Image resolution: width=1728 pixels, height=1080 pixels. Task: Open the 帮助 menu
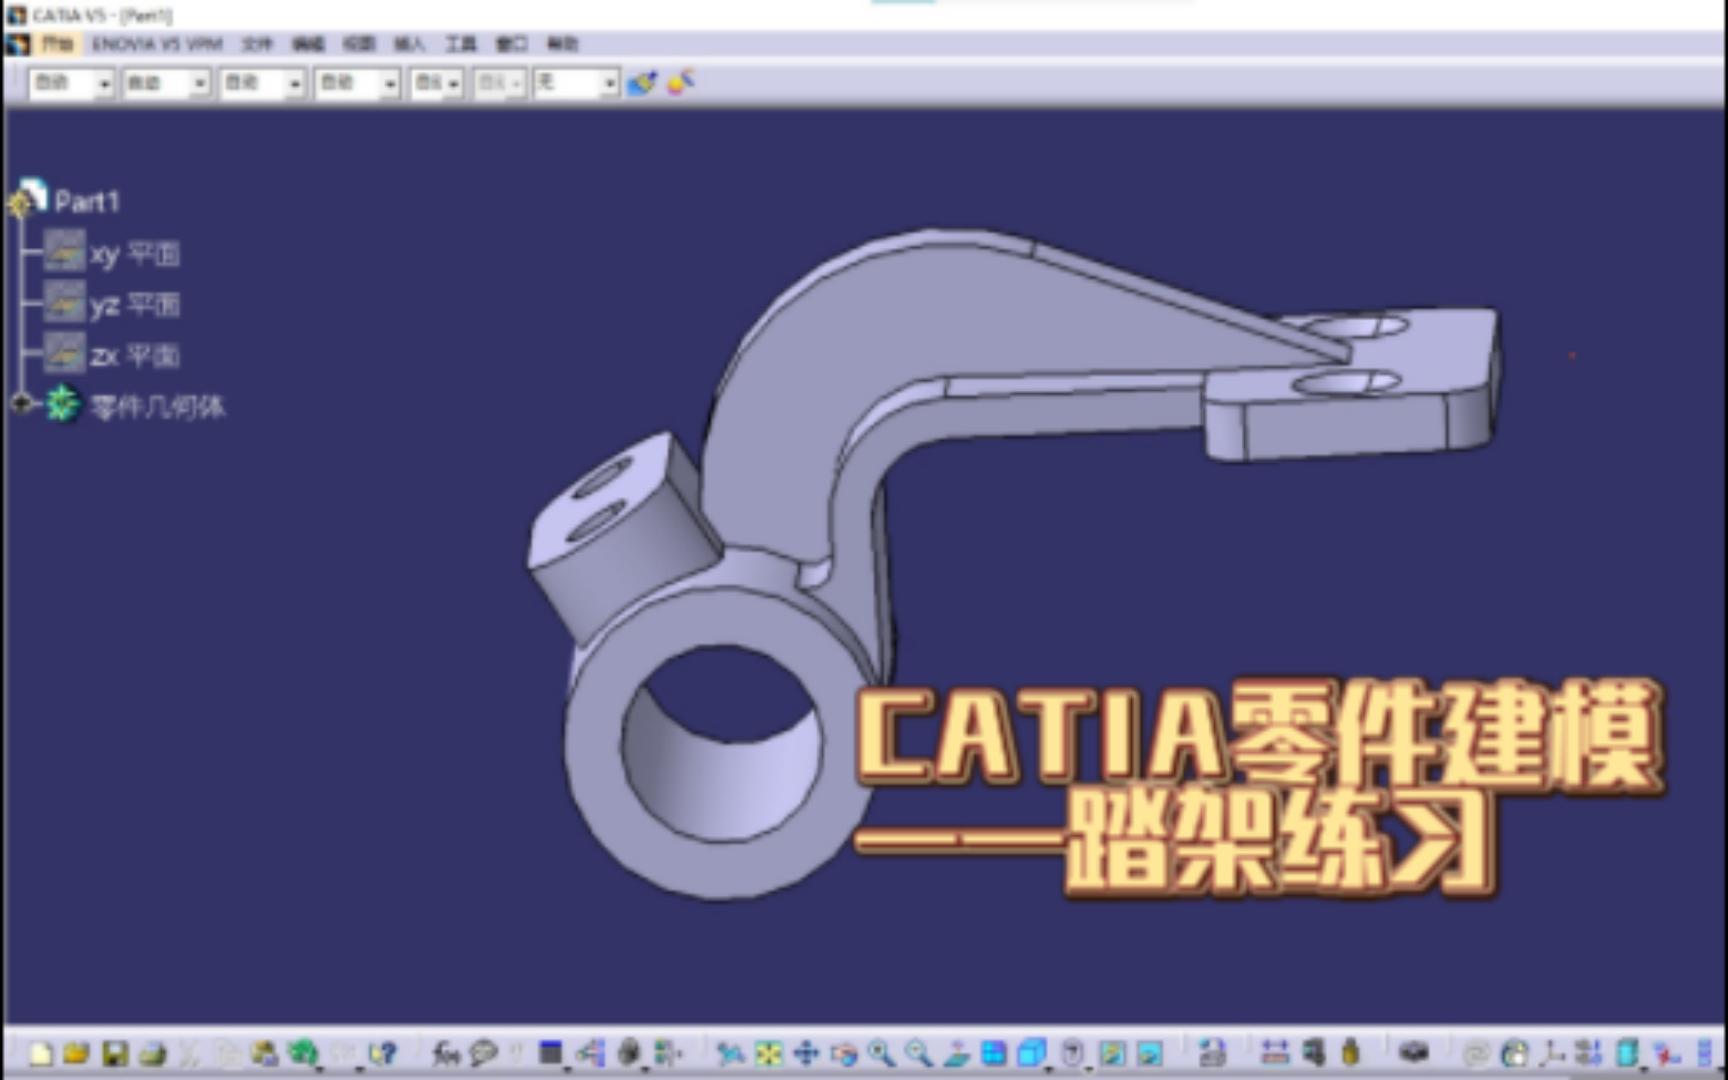[x=562, y=44]
